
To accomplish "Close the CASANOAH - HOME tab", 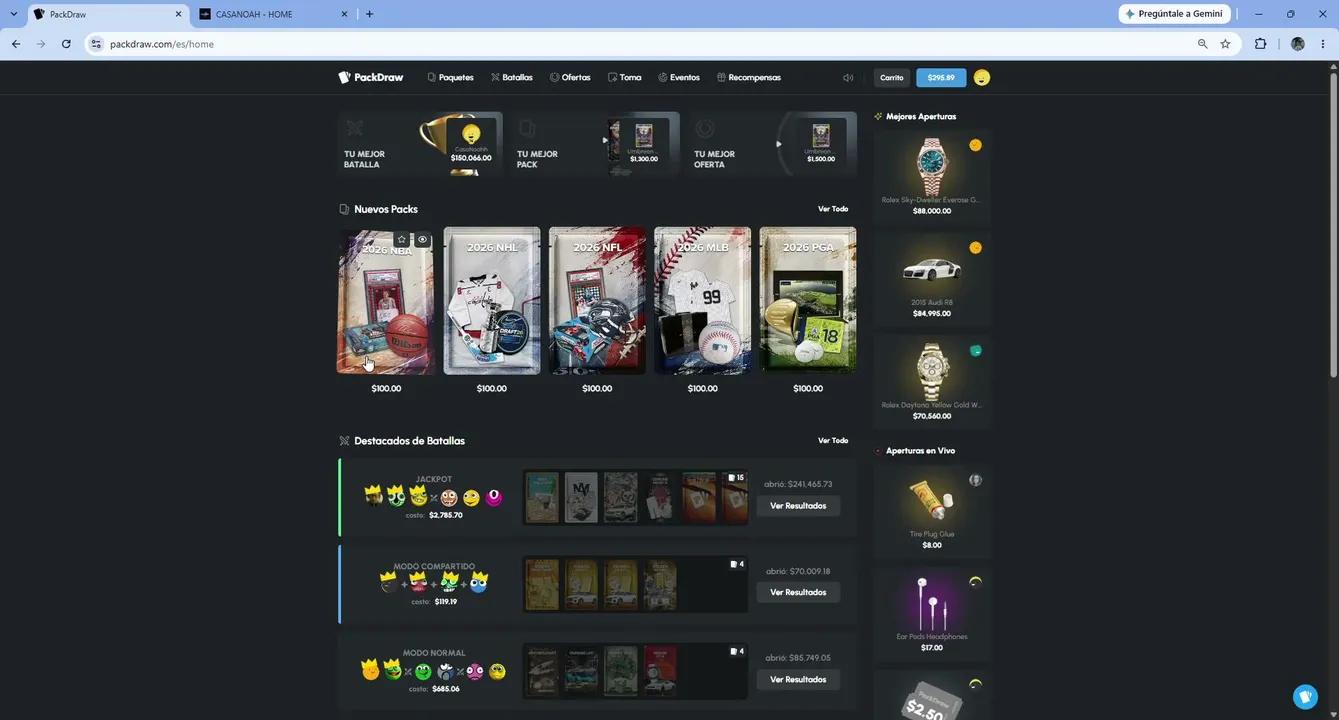I will point(345,14).
